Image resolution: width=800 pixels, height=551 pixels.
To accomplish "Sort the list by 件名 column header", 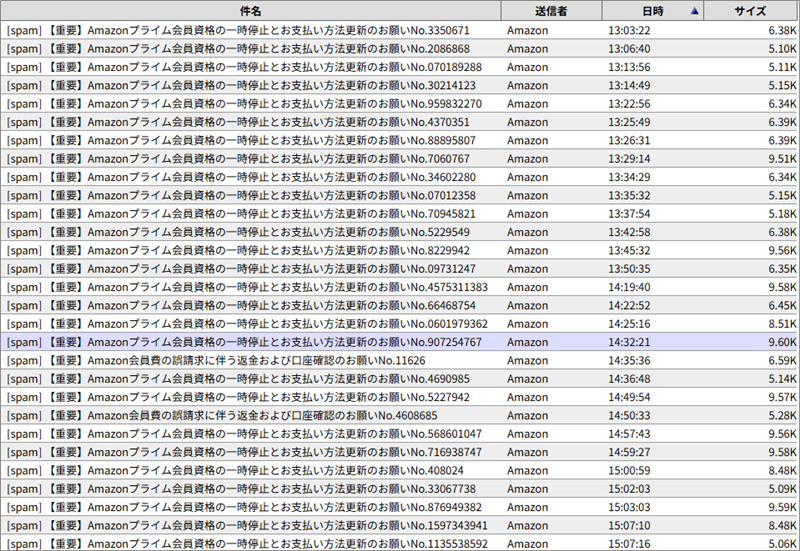I will (x=250, y=12).
